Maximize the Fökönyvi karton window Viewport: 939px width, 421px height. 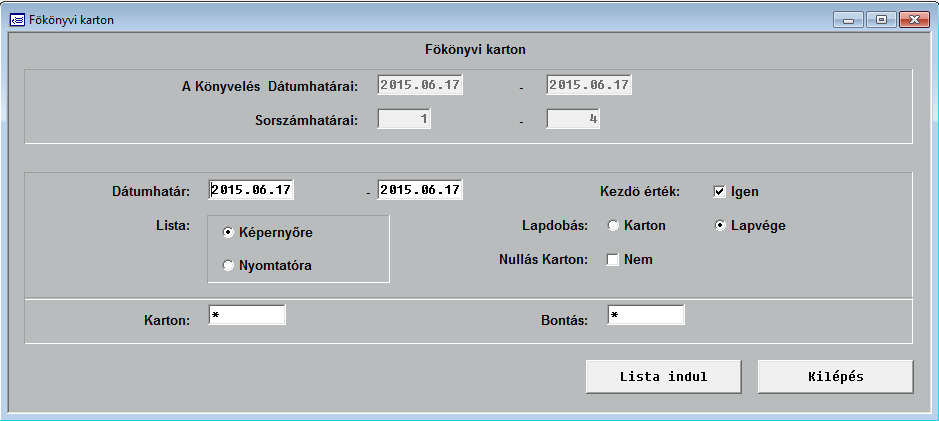pyautogui.click(x=881, y=20)
